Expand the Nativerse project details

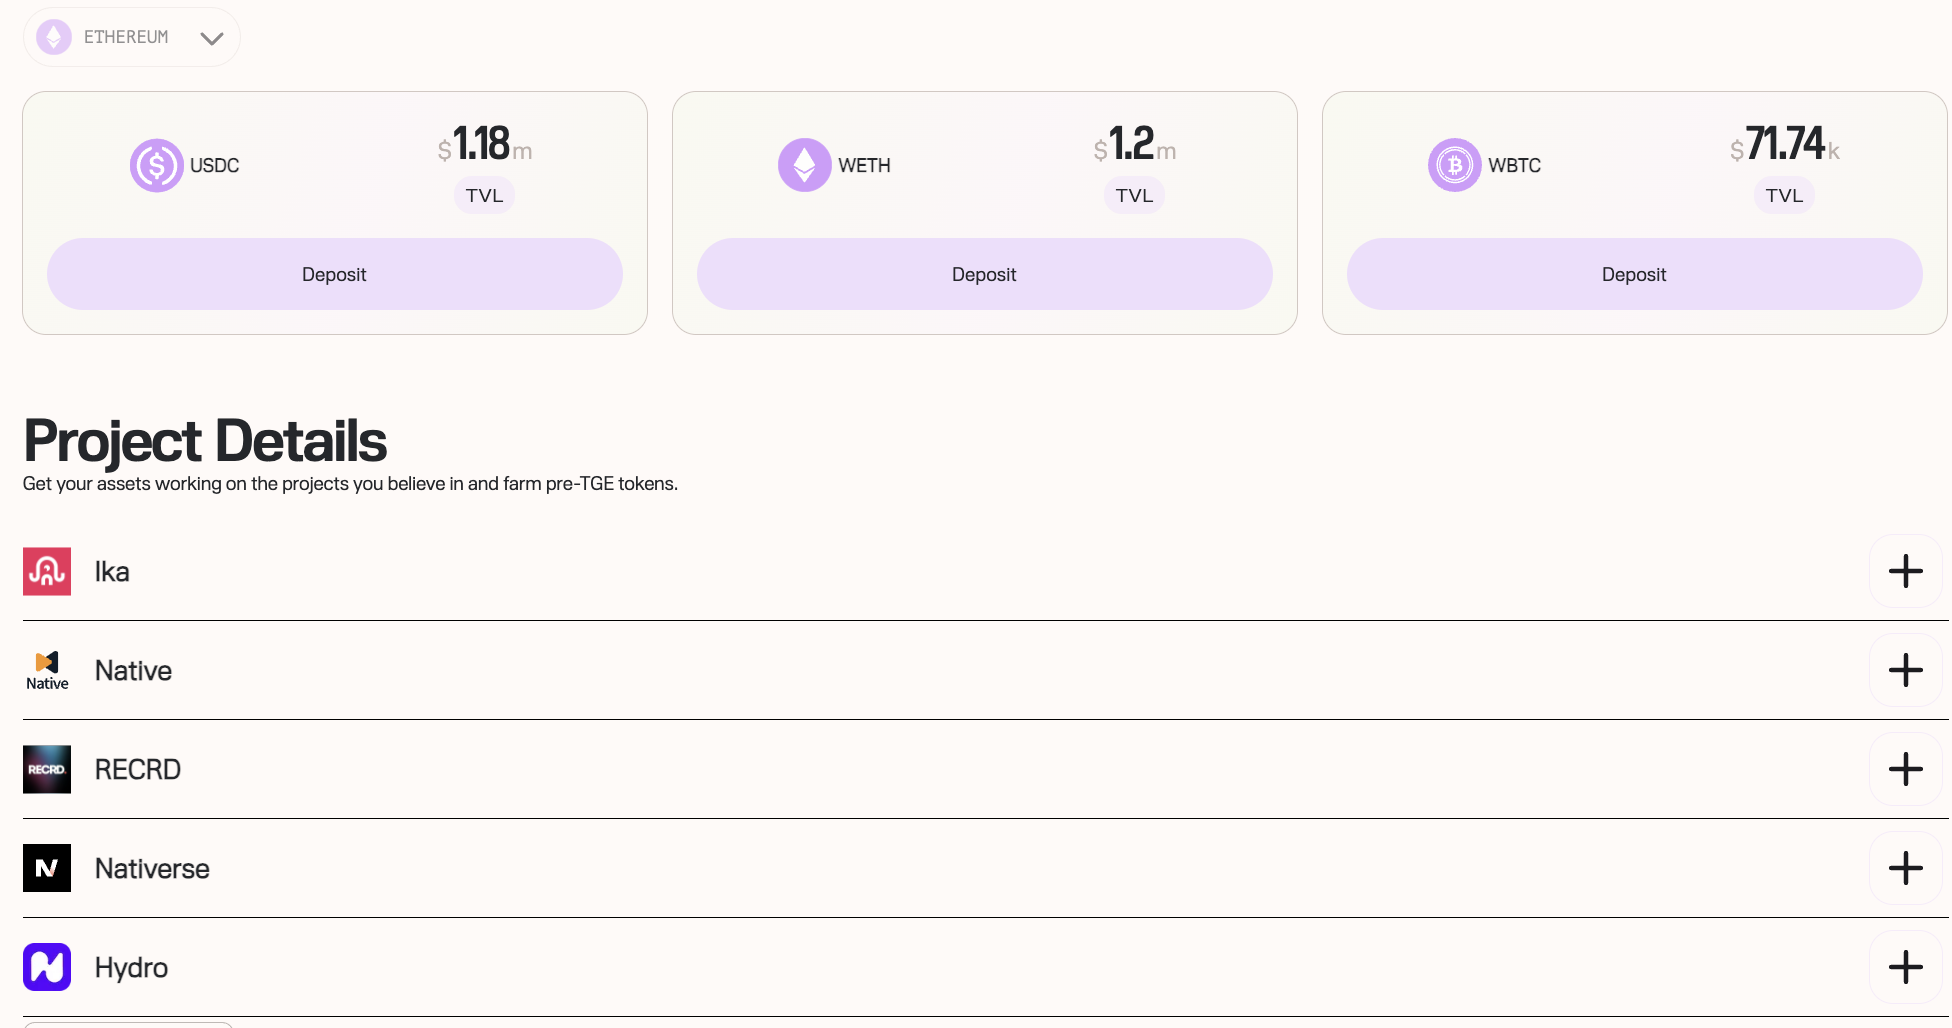pos(1905,868)
